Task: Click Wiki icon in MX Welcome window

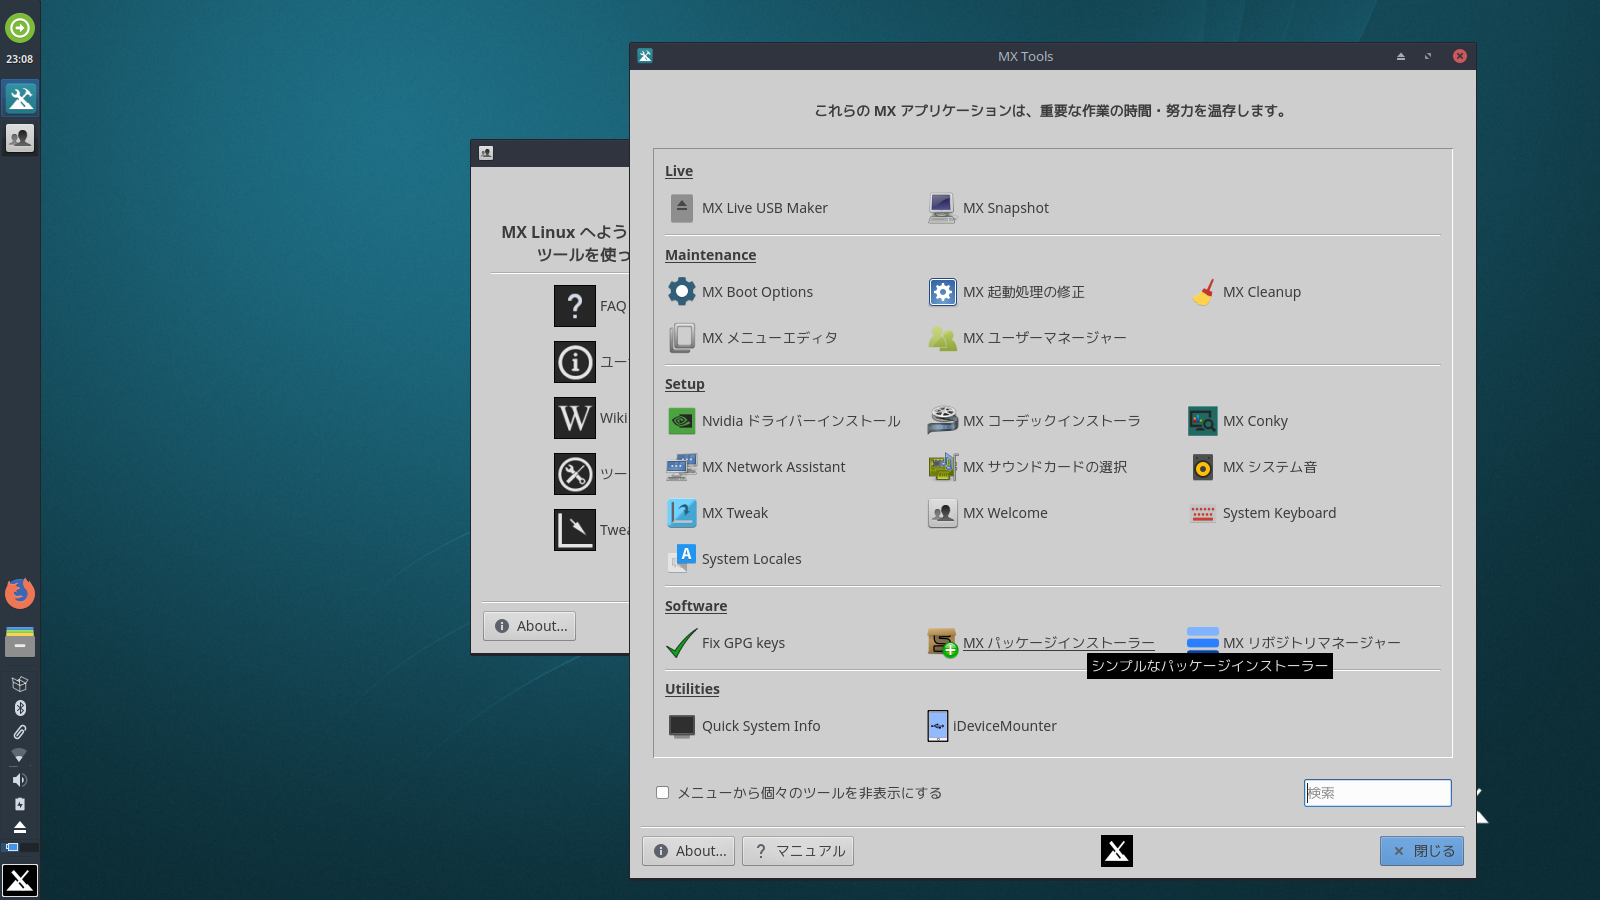Action: [575, 418]
